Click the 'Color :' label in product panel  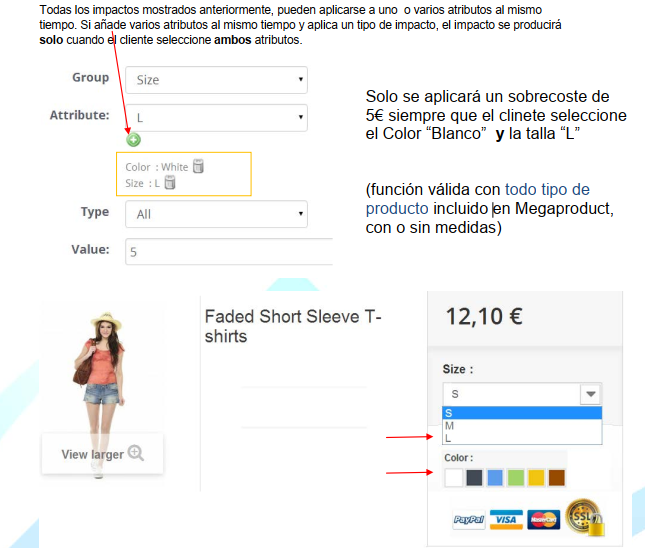pyautogui.click(x=459, y=458)
